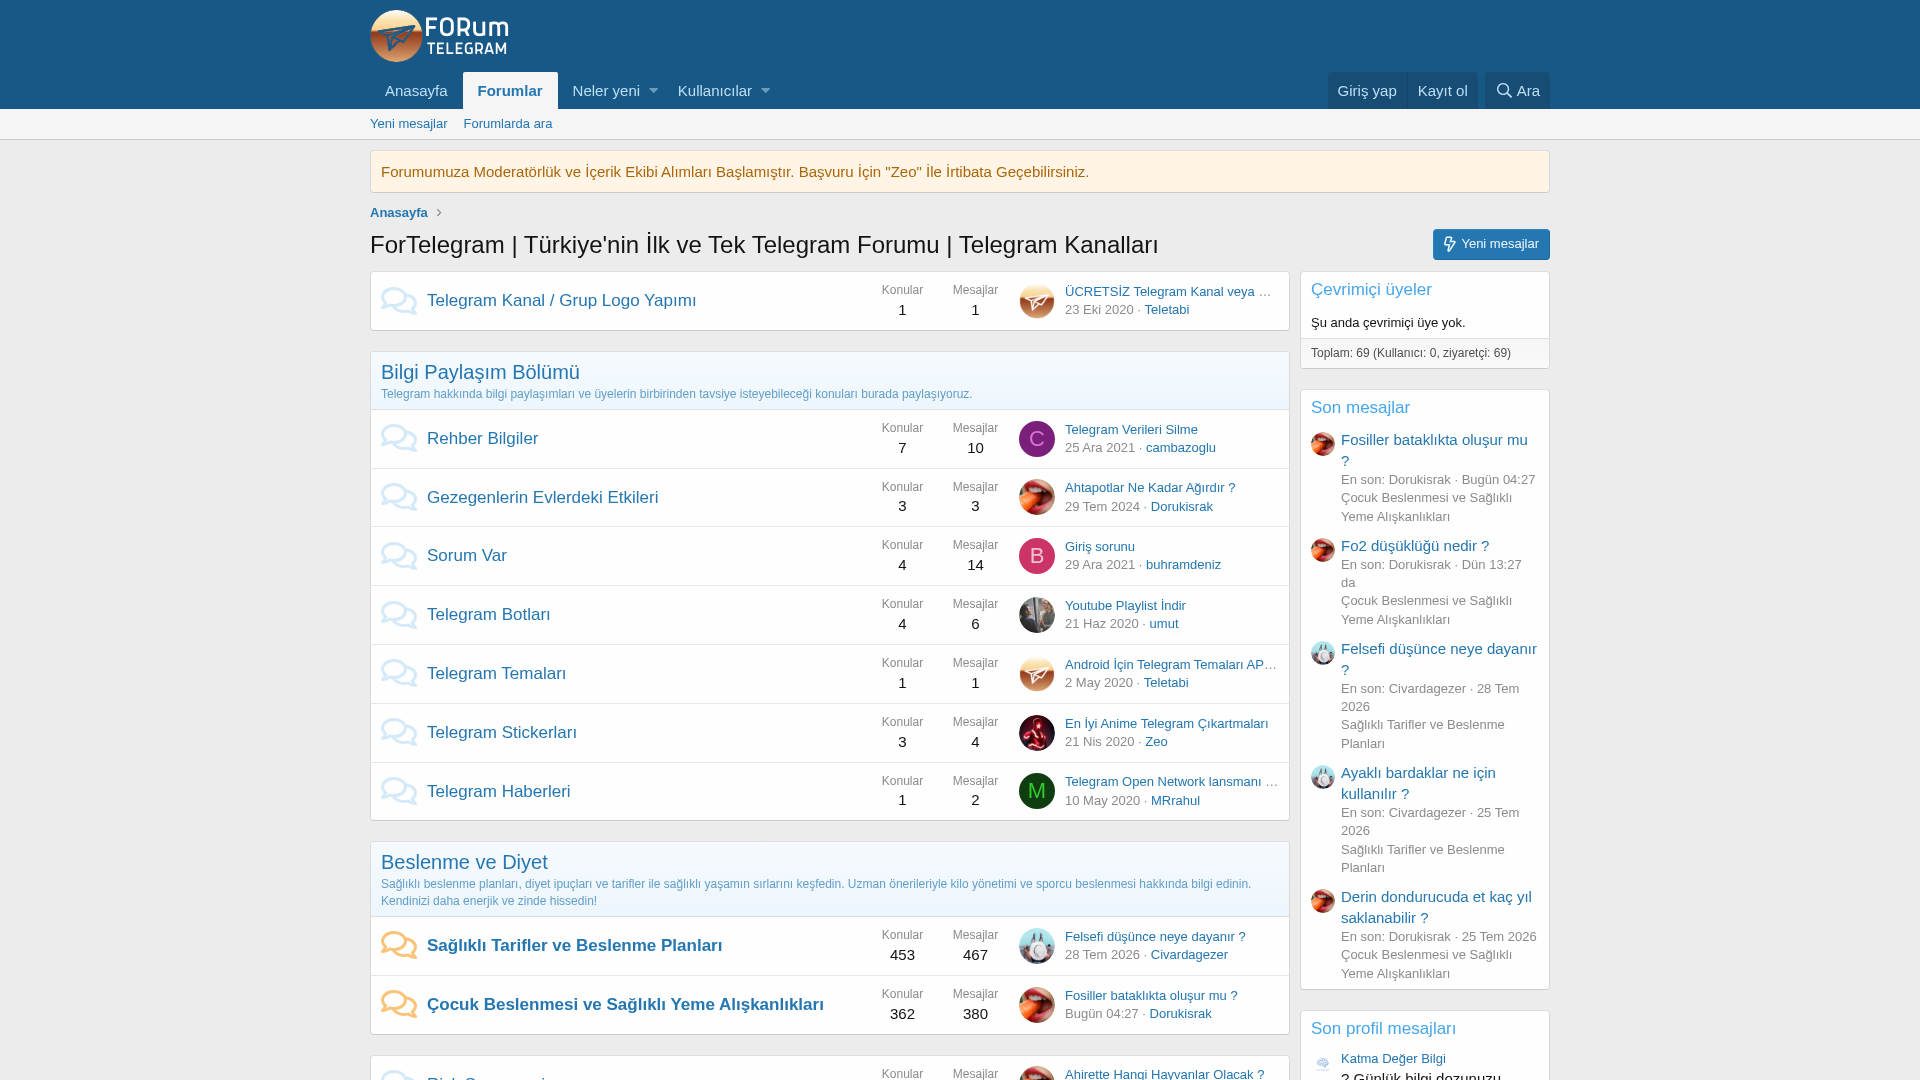Screen dimensions: 1920x1080
Task: Open MRahul green M avatar
Action: coord(1037,791)
